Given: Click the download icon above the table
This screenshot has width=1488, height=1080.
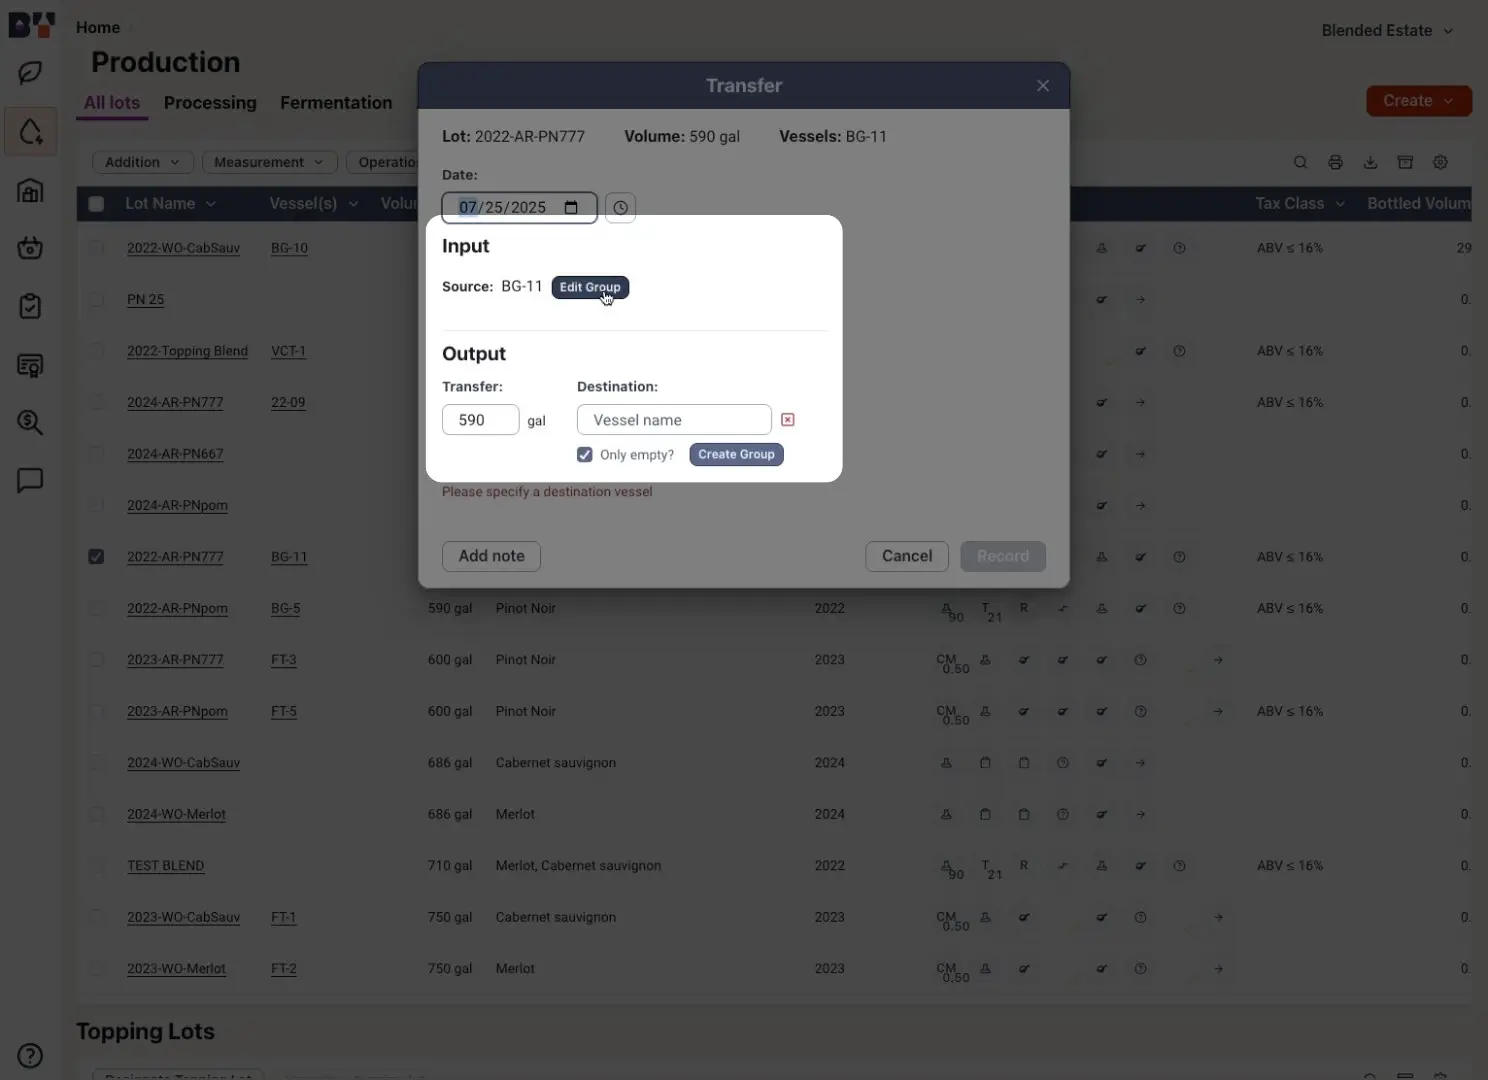Looking at the screenshot, I should coord(1370,162).
